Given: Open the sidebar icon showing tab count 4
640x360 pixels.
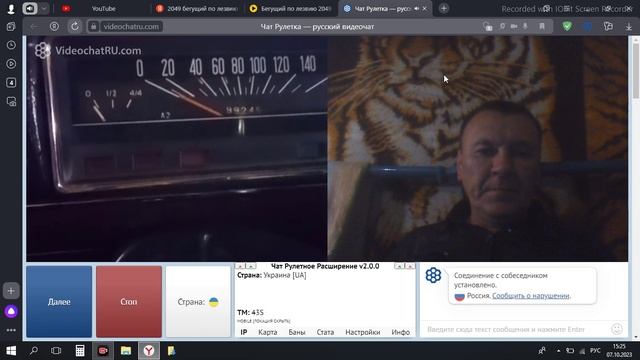Looking at the screenshot, I should 11,82.
